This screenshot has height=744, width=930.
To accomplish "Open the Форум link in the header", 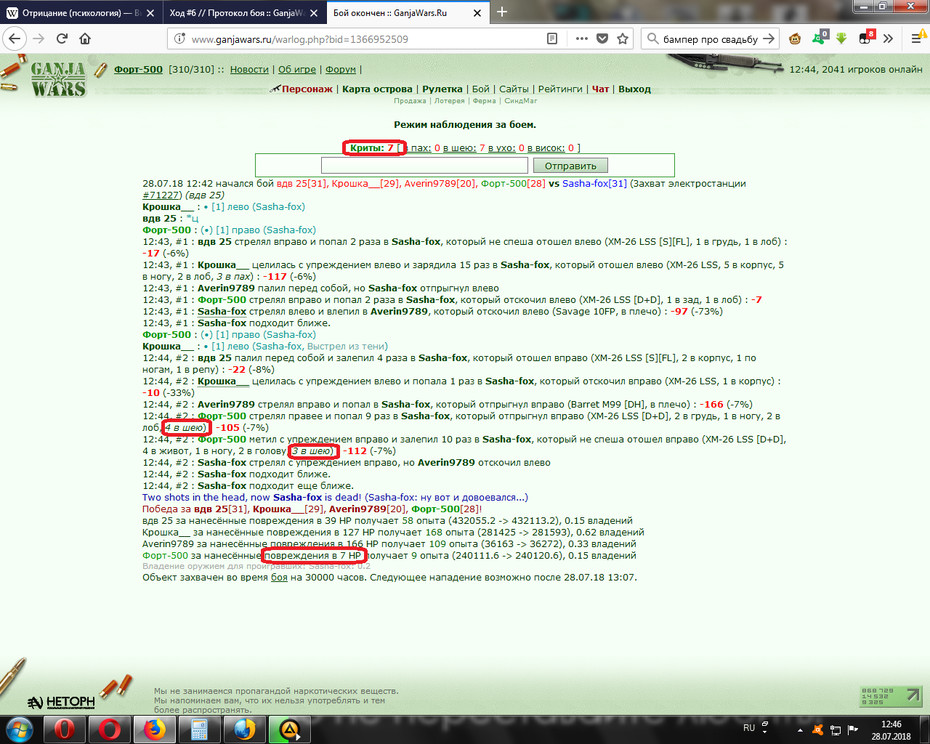I will [x=340, y=69].
